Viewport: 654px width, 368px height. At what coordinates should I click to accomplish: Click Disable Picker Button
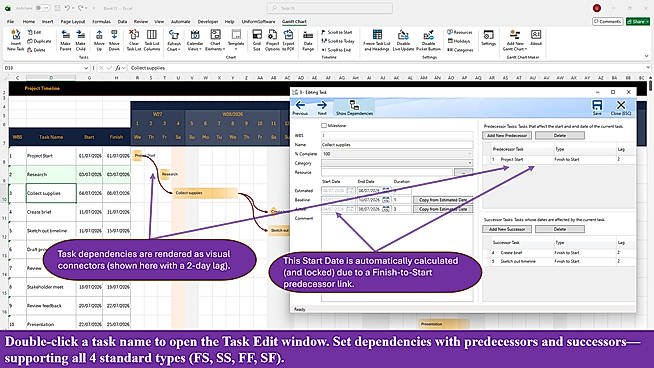click(428, 40)
